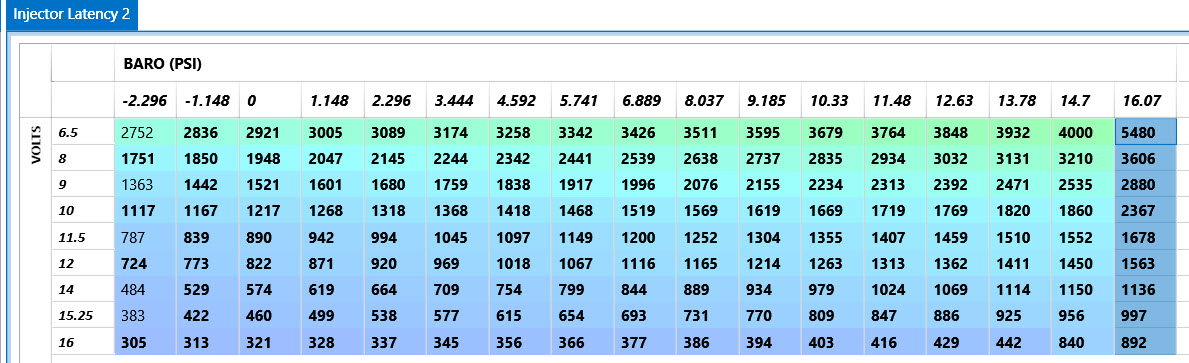Select the 15.25 volts row header
Screen dimensions: 1189x363
(83, 315)
